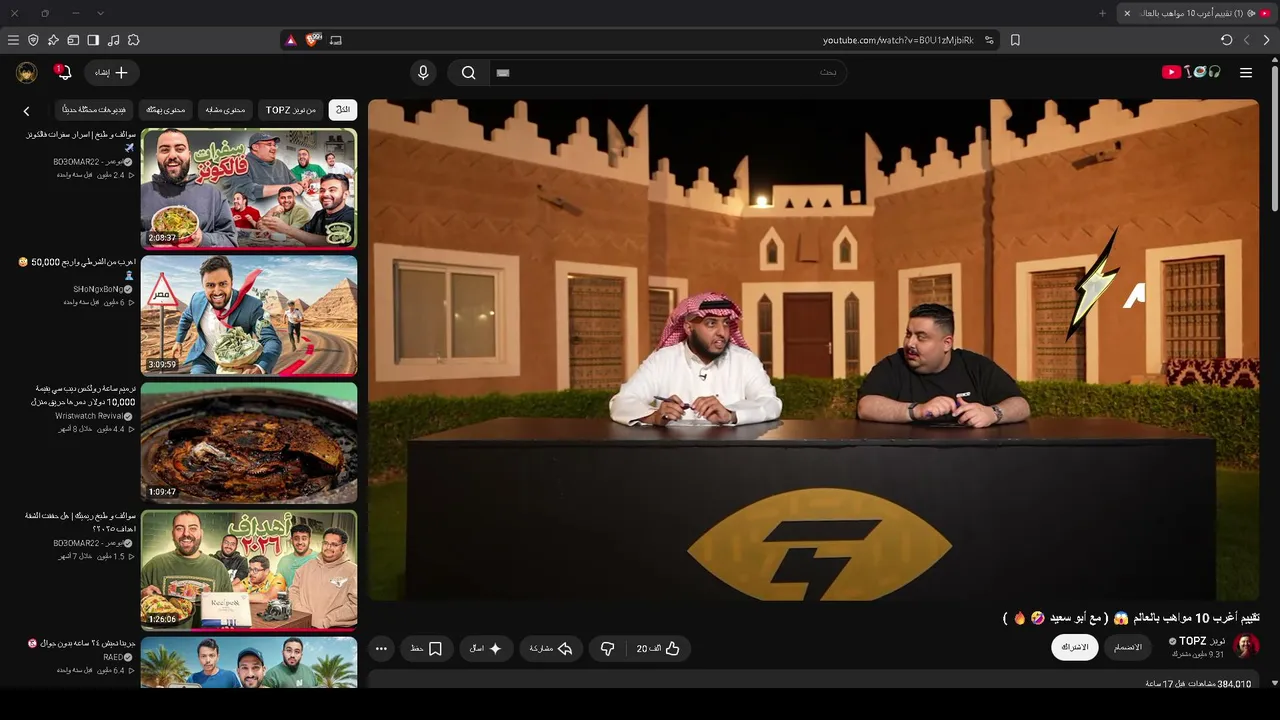Toggle the browser sidebar panel

pos(93,40)
